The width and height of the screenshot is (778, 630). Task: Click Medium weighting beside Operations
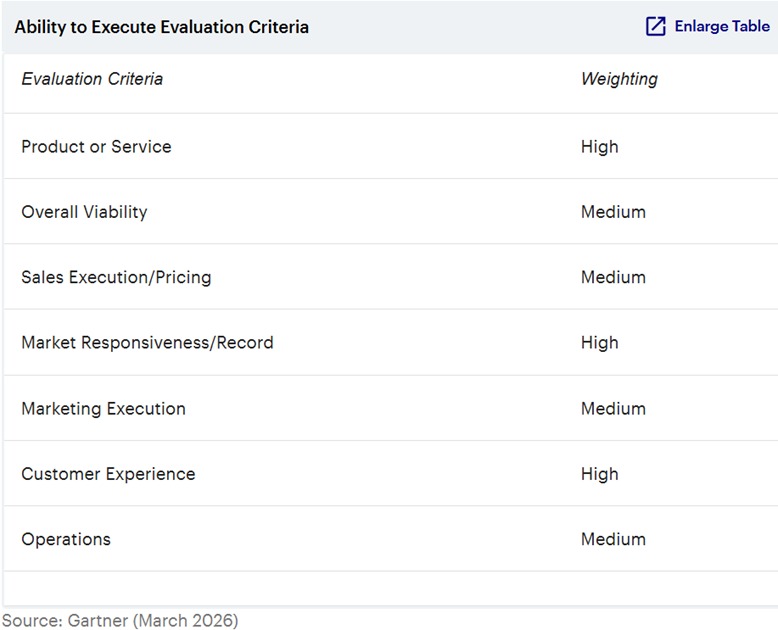click(613, 539)
